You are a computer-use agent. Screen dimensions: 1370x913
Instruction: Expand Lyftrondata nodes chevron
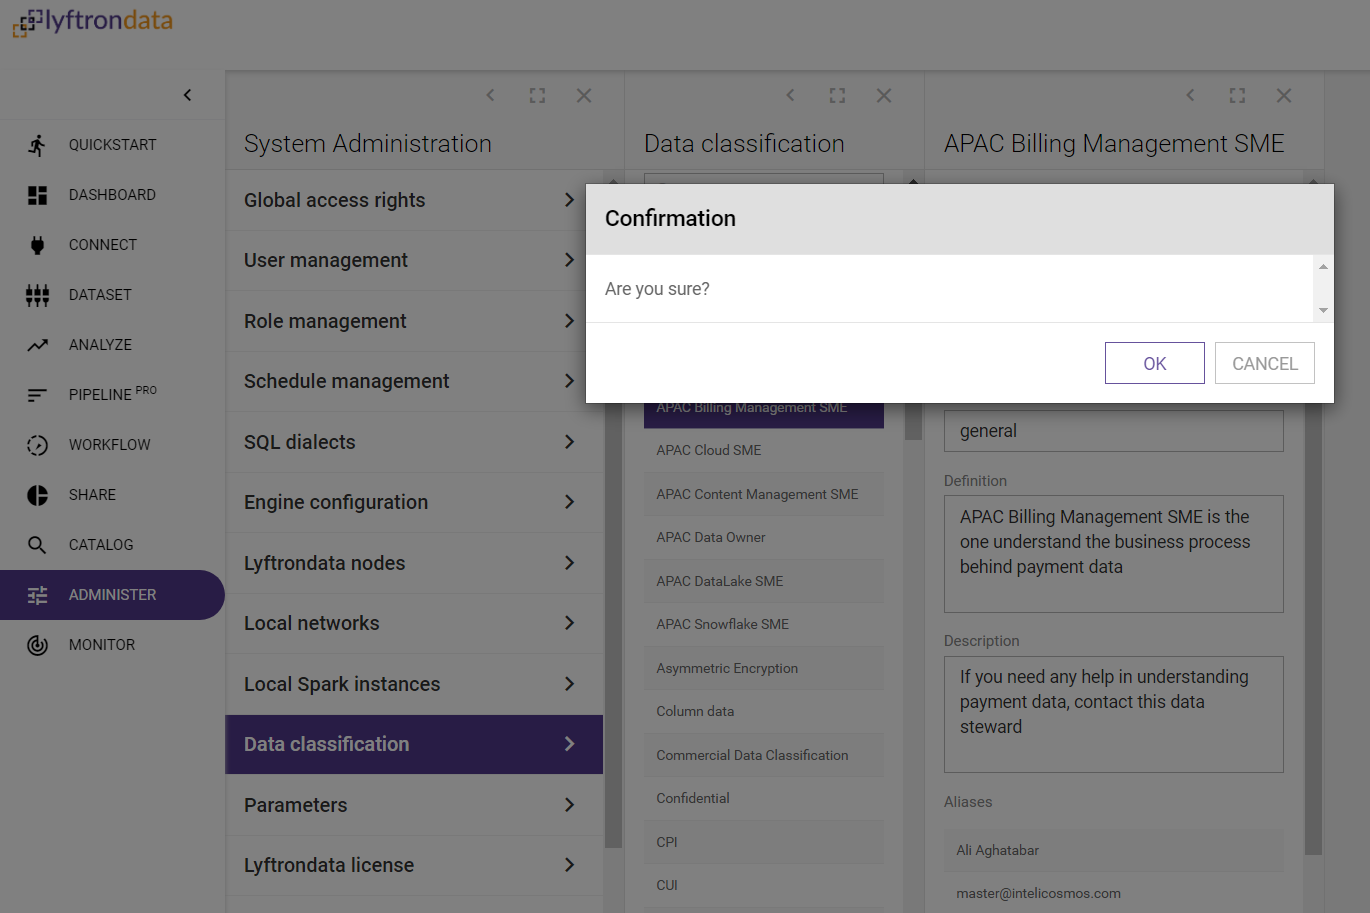[x=569, y=563]
